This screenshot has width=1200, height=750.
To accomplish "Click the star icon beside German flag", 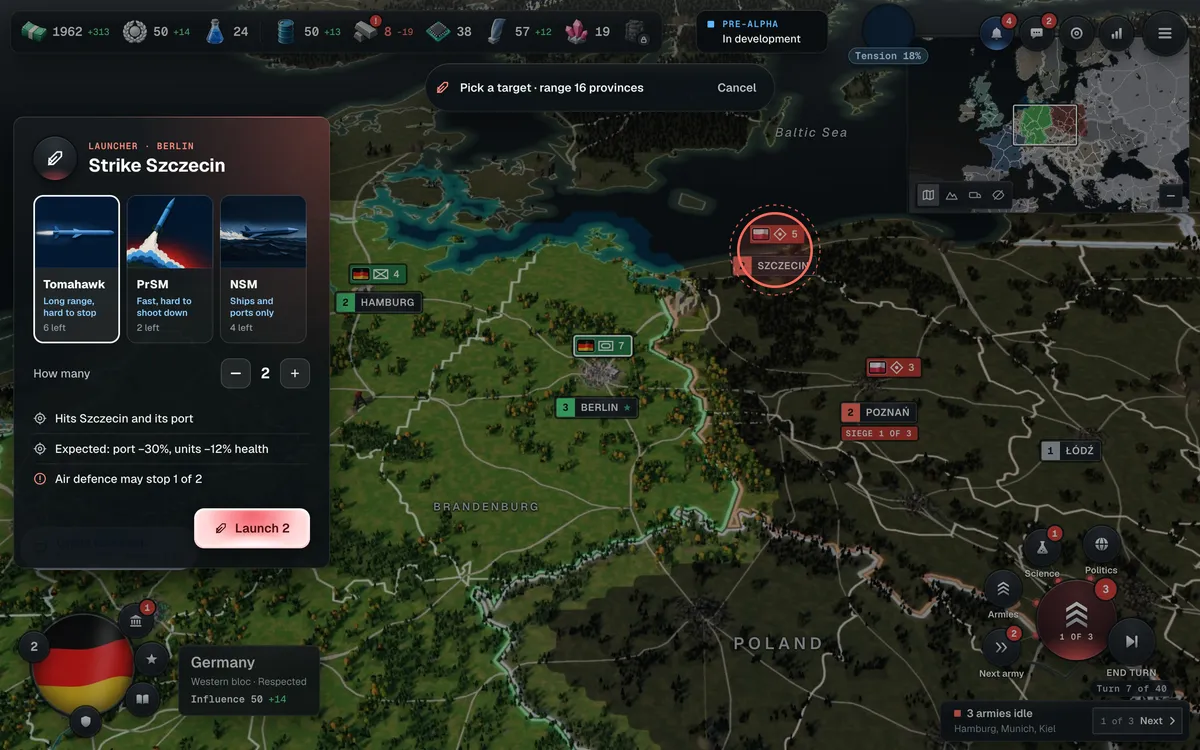I will pyautogui.click(x=152, y=659).
